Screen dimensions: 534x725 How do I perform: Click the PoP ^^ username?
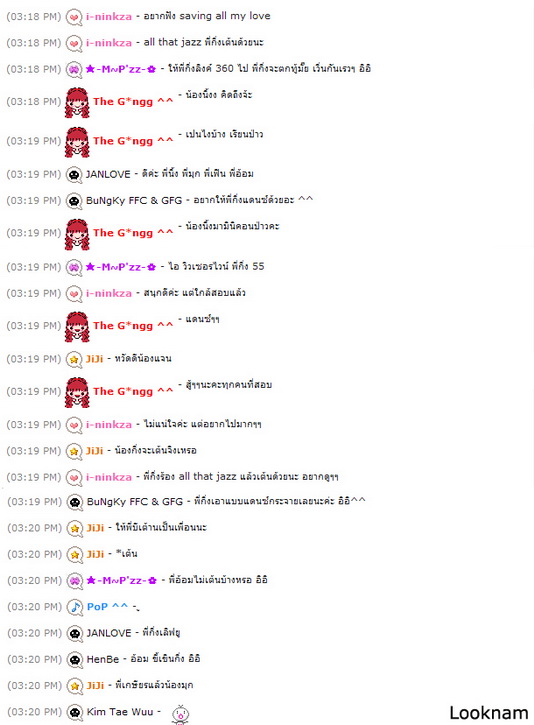(107, 607)
